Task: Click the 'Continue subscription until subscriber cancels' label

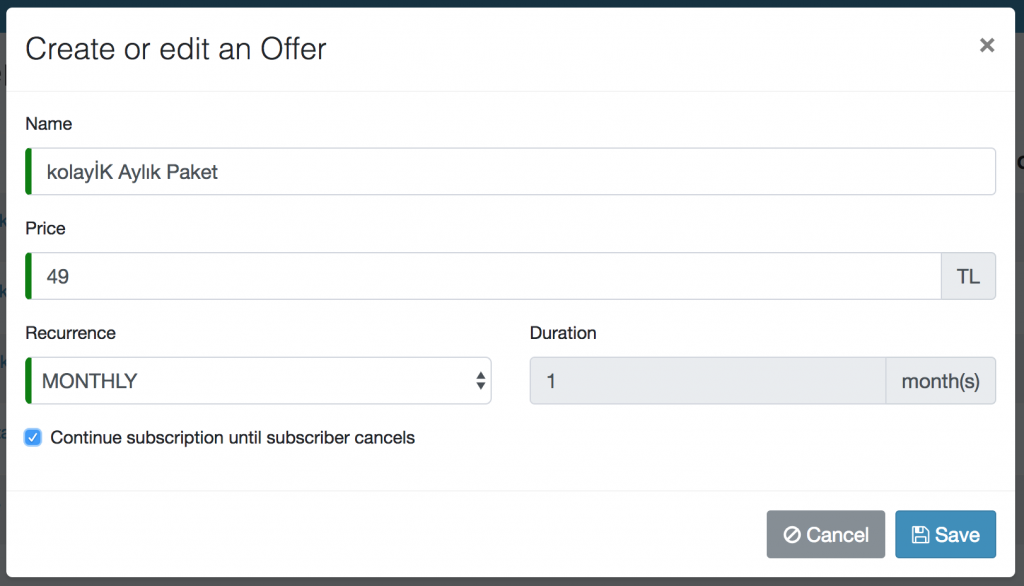Action: click(232, 437)
